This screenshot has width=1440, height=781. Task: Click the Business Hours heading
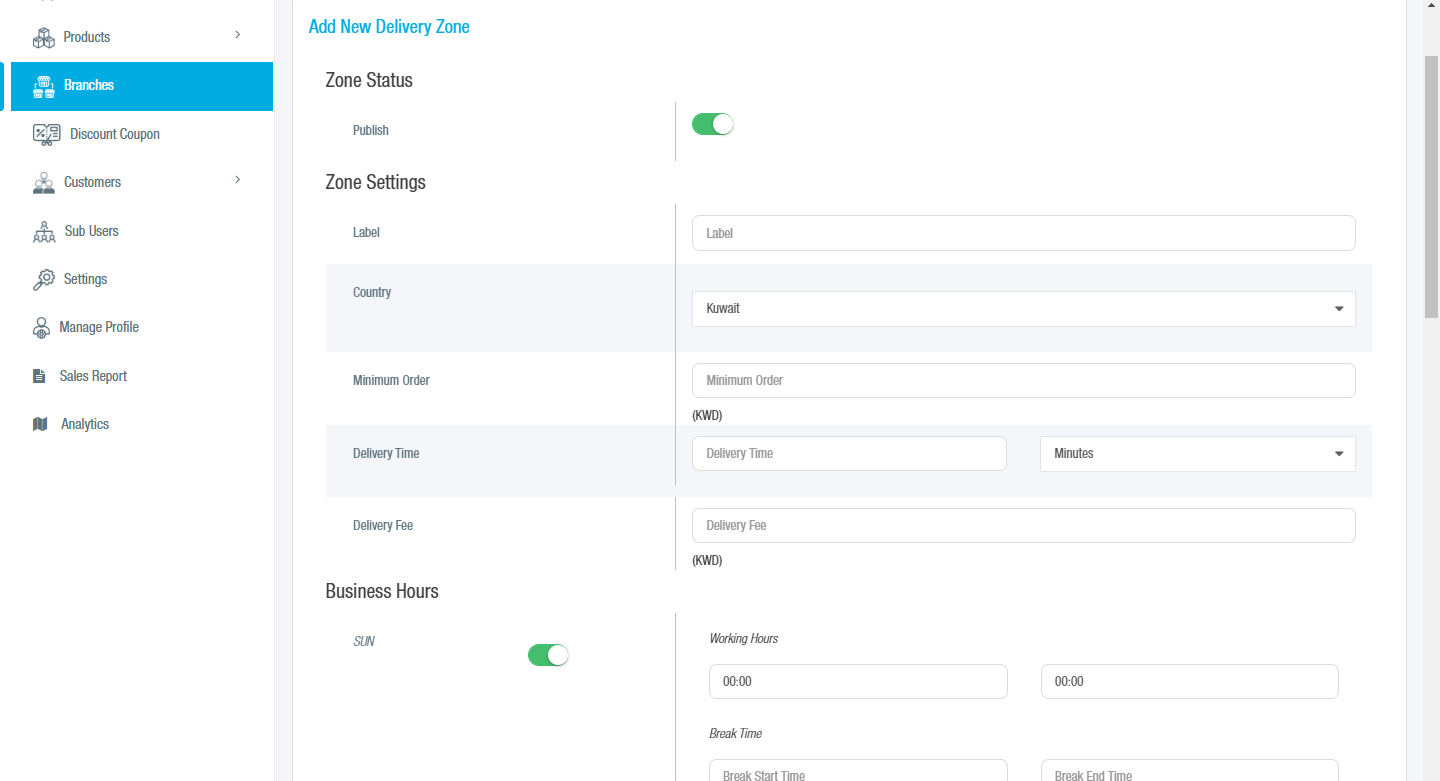pyautogui.click(x=382, y=591)
